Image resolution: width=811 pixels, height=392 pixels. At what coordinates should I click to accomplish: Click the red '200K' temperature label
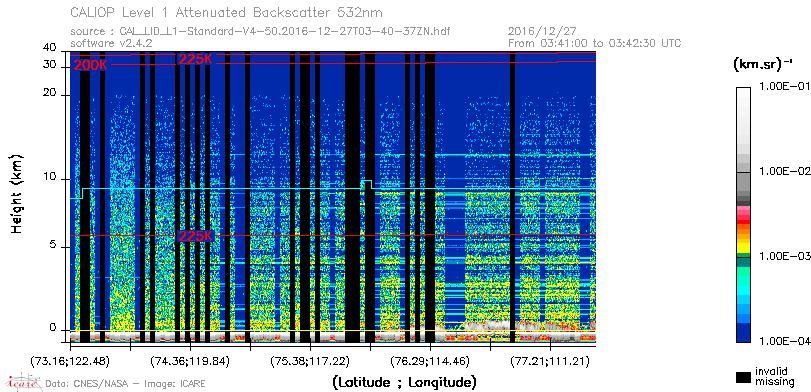pos(91,66)
